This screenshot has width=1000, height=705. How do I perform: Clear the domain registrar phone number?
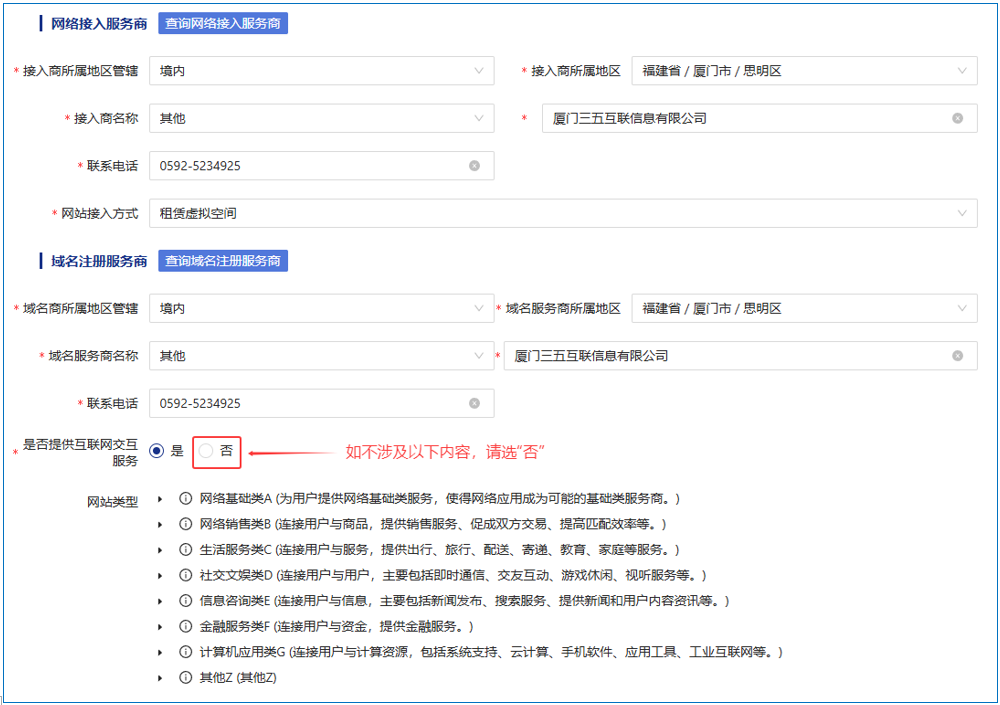click(x=474, y=404)
